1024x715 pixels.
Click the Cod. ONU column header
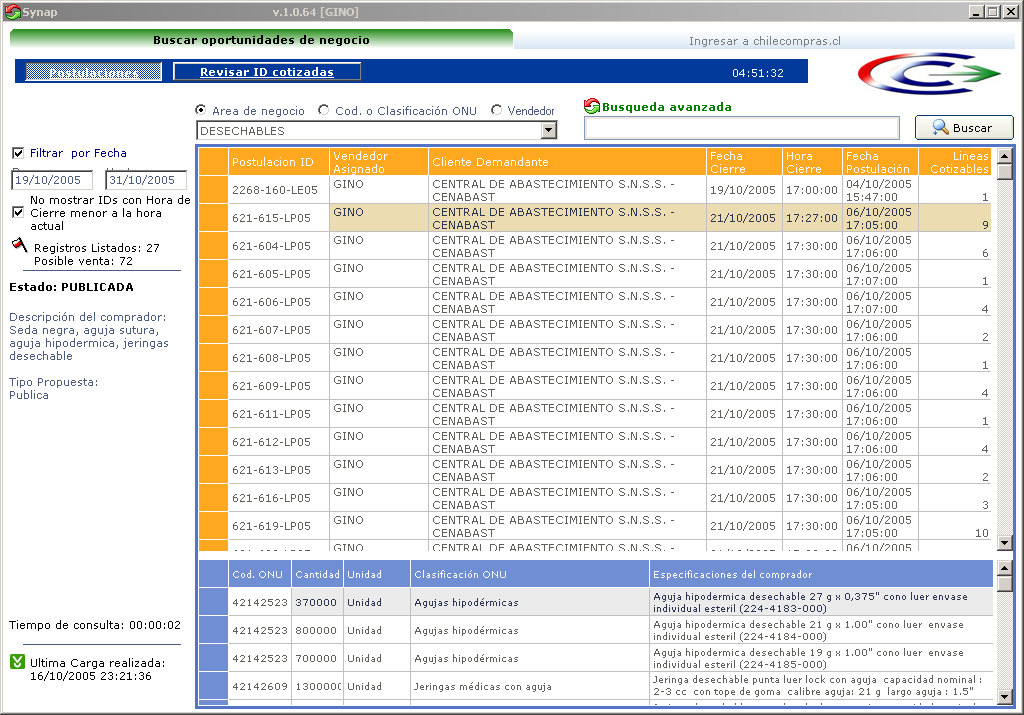click(x=259, y=574)
